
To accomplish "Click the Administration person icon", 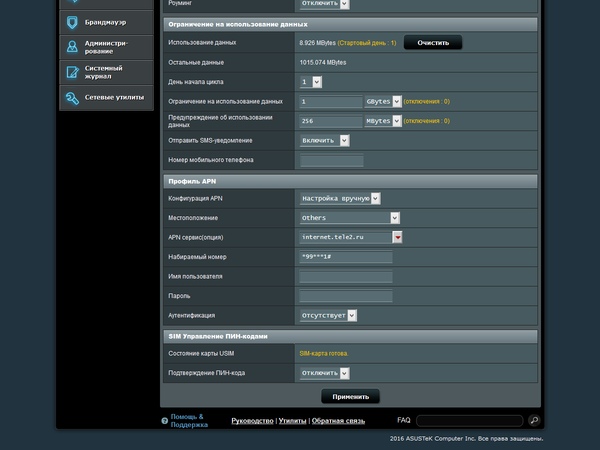I will coord(72,47).
